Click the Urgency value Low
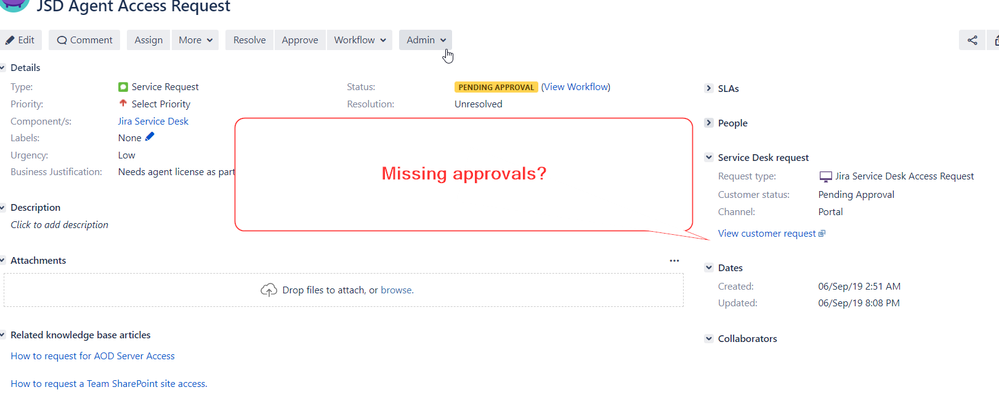The height and width of the screenshot is (397, 999). click(x=127, y=155)
